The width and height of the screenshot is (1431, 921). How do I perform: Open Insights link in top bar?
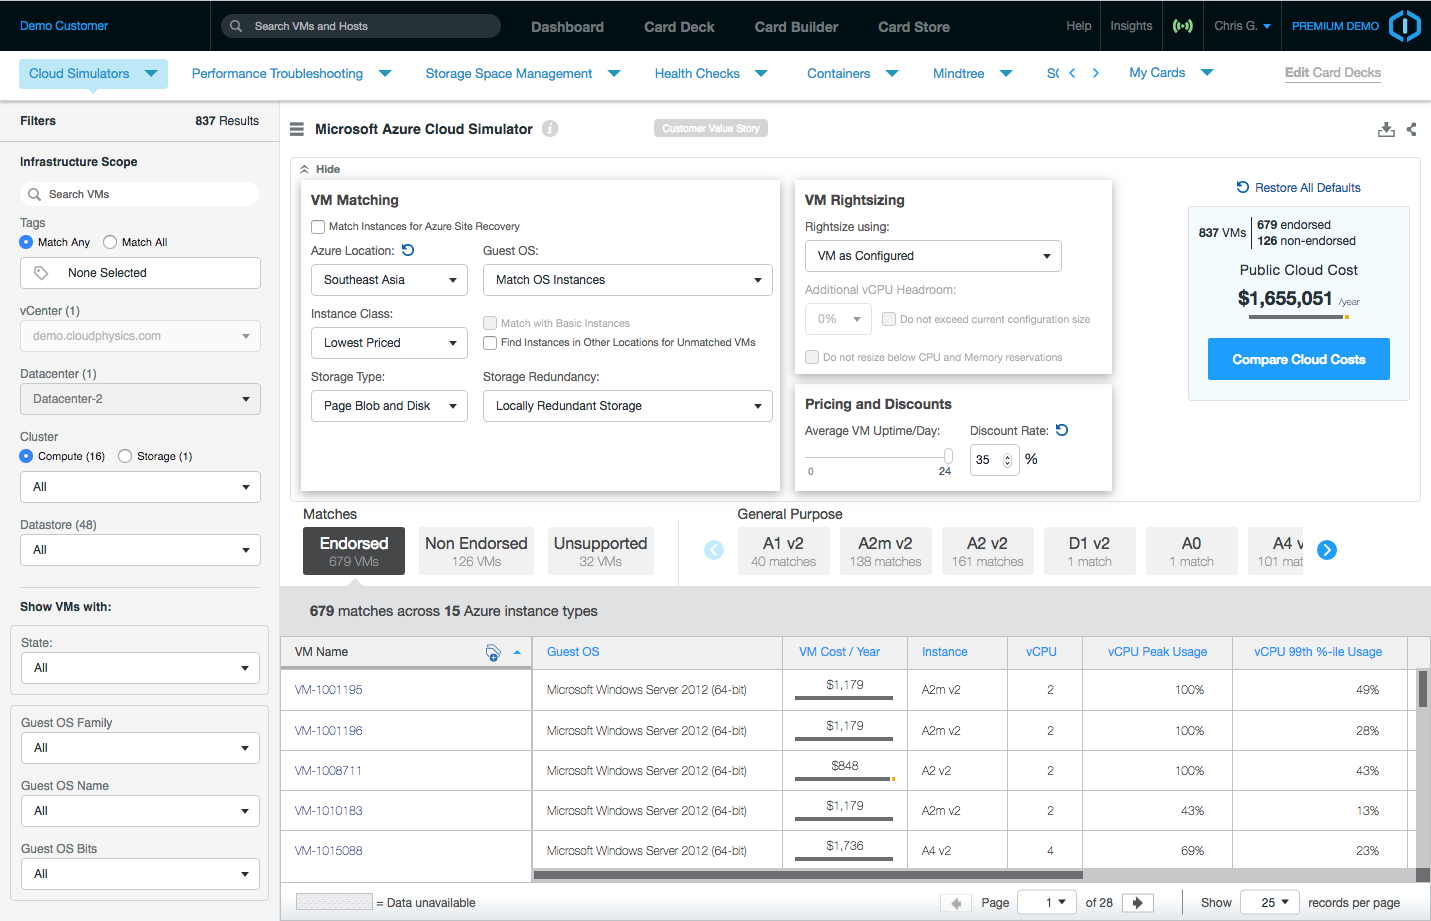pyautogui.click(x=1131, y=26)
